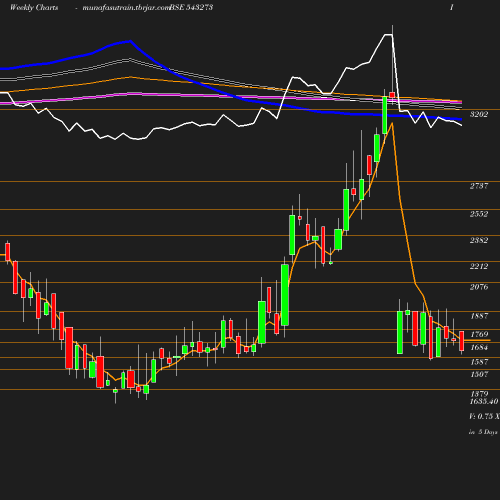This screenshot has height=500, width=500.
Task: Click the munafasutra.com watermark text at the top
Action: [126, 7]
